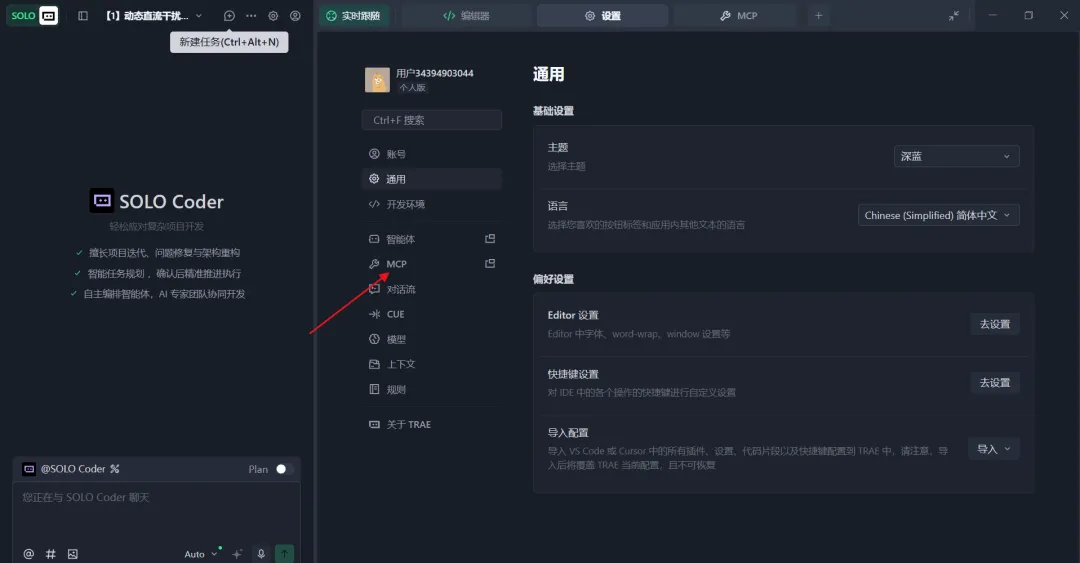1080x563 pixels.
Task: Click the 导入配置 label text
Action: [x=568, y=433]
